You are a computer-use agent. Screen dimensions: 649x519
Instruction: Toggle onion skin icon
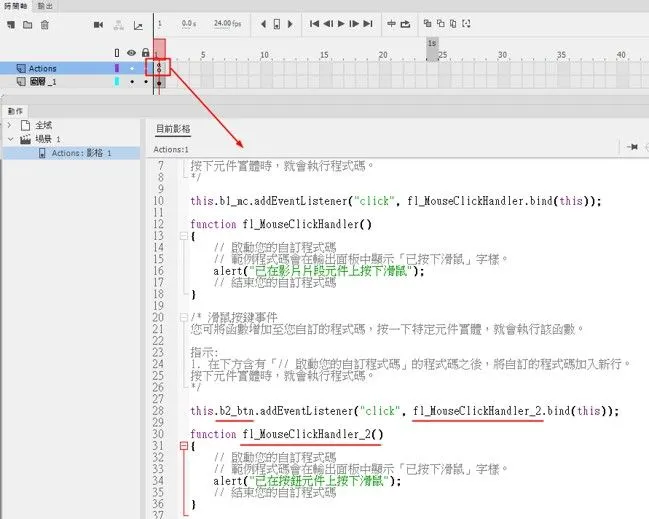point(428,23)
